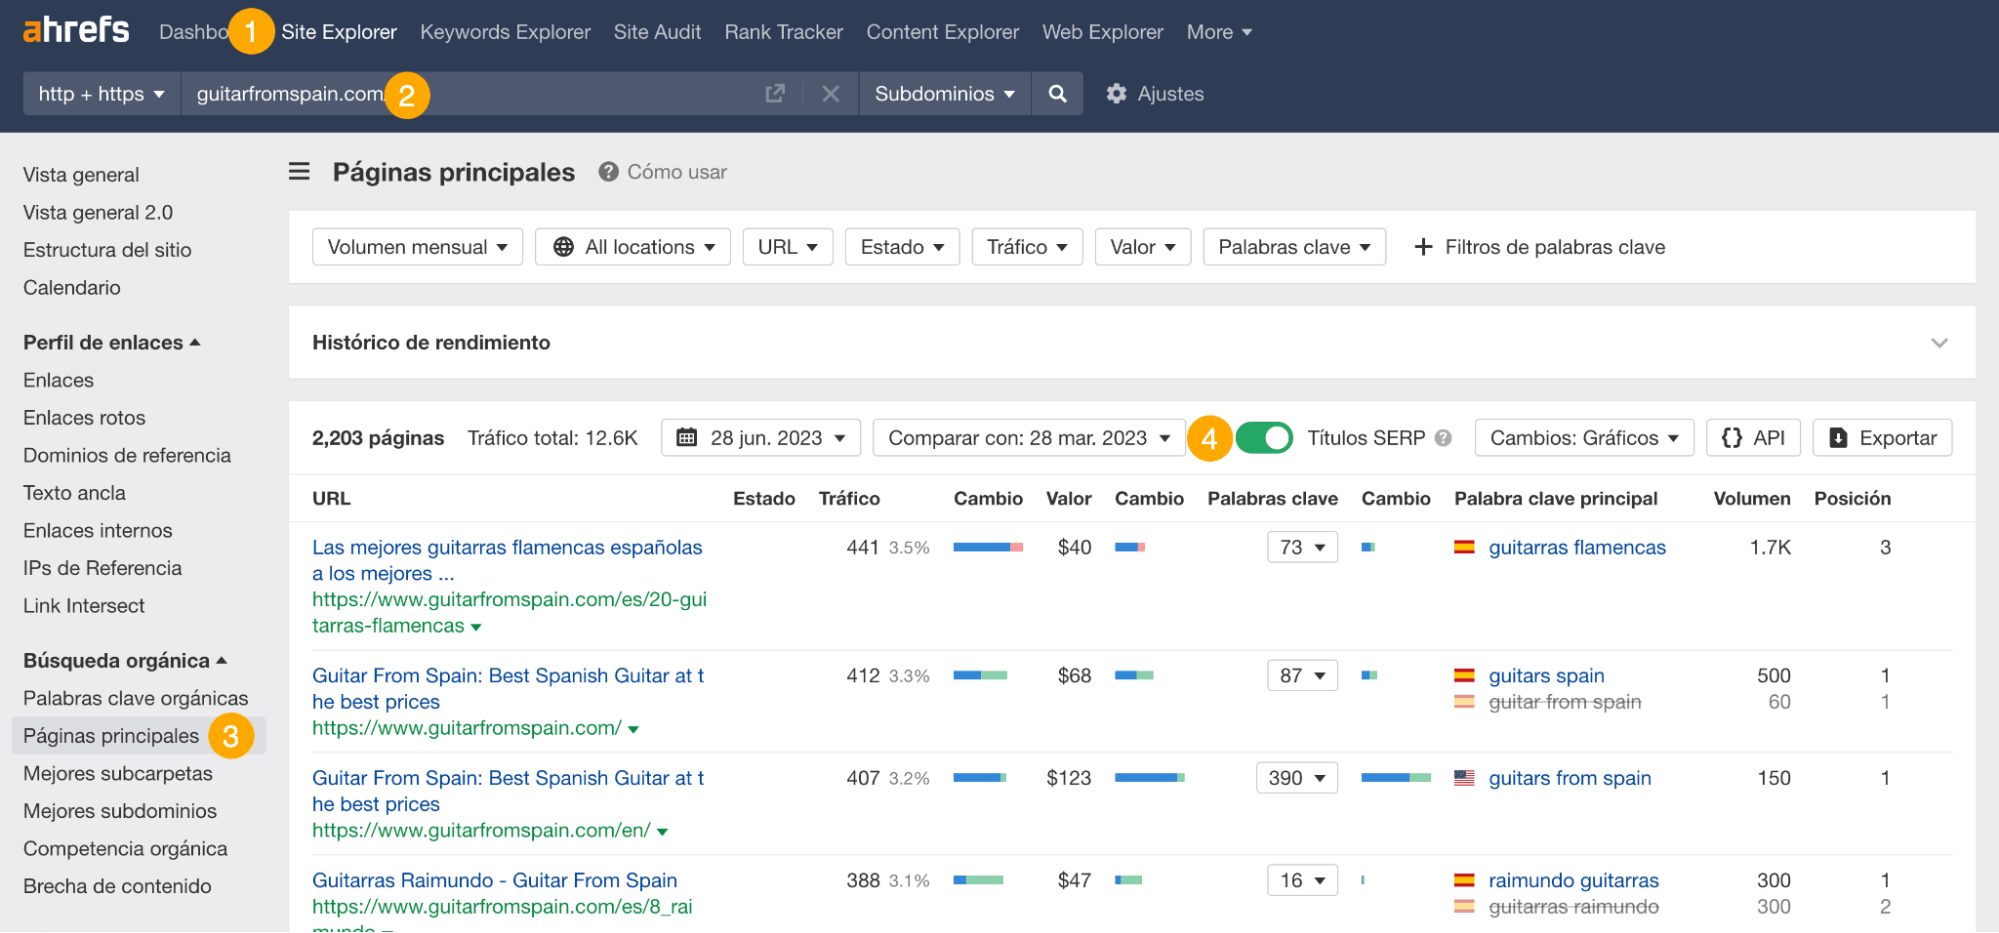Open the Rank Tracker tool
This screenshot has width=1999, height=933.
[x=783, y=31]
